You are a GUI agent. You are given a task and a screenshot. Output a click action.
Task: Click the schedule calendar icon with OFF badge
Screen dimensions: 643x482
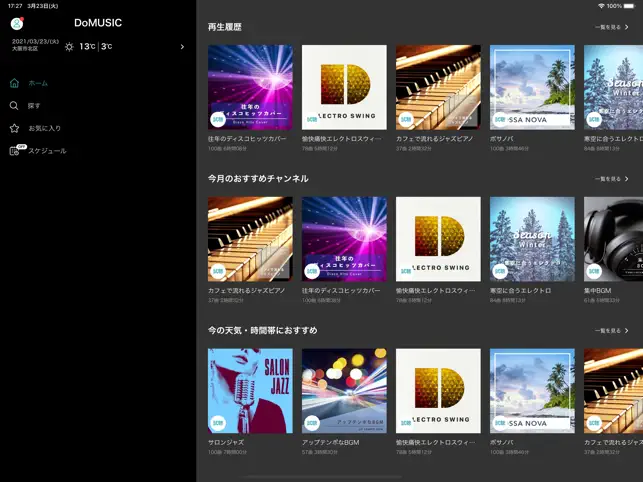16,150
